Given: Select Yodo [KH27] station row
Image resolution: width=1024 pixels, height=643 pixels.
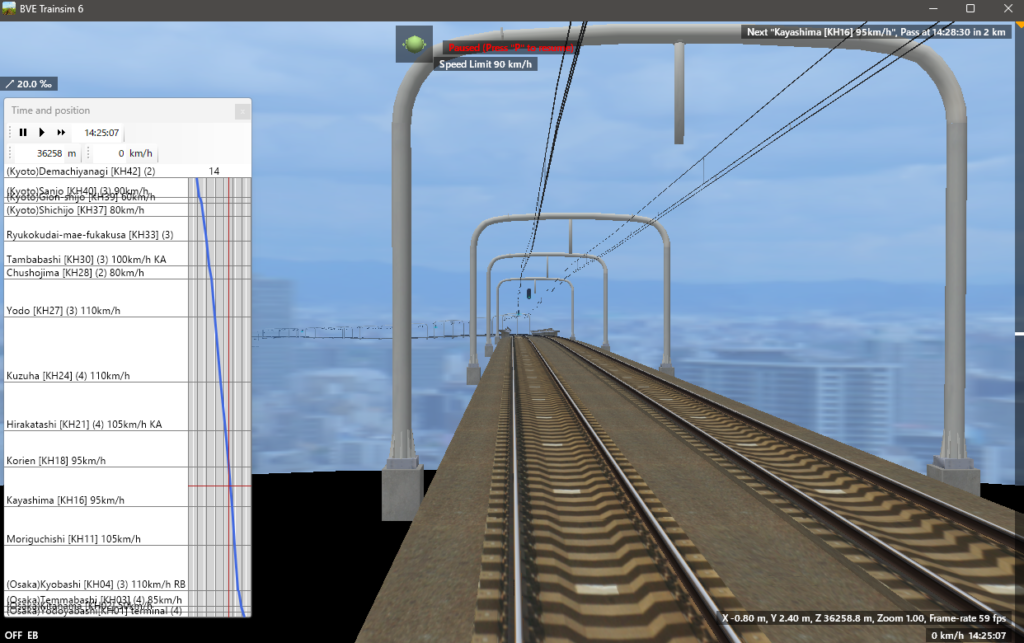Looking at the screenshot, I should [x=63, y=311].
